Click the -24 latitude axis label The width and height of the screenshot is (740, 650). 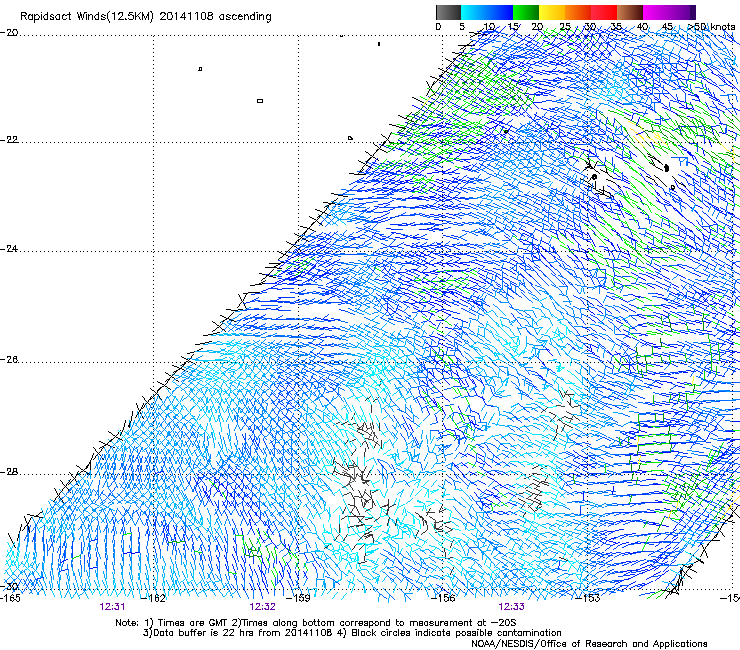coord(9,249)
